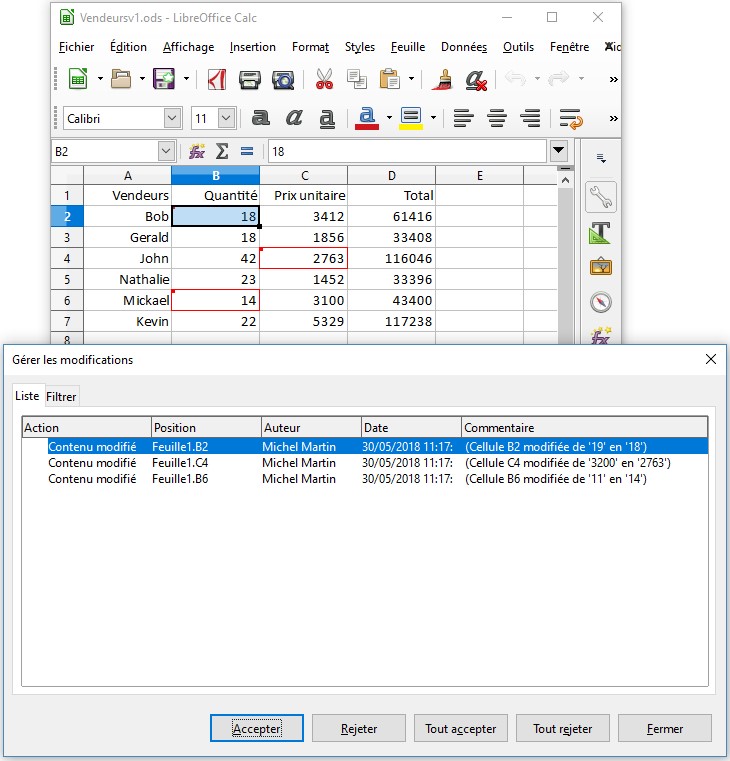Open the Données menu
This screenshot has width=730, height=761.
463,47
